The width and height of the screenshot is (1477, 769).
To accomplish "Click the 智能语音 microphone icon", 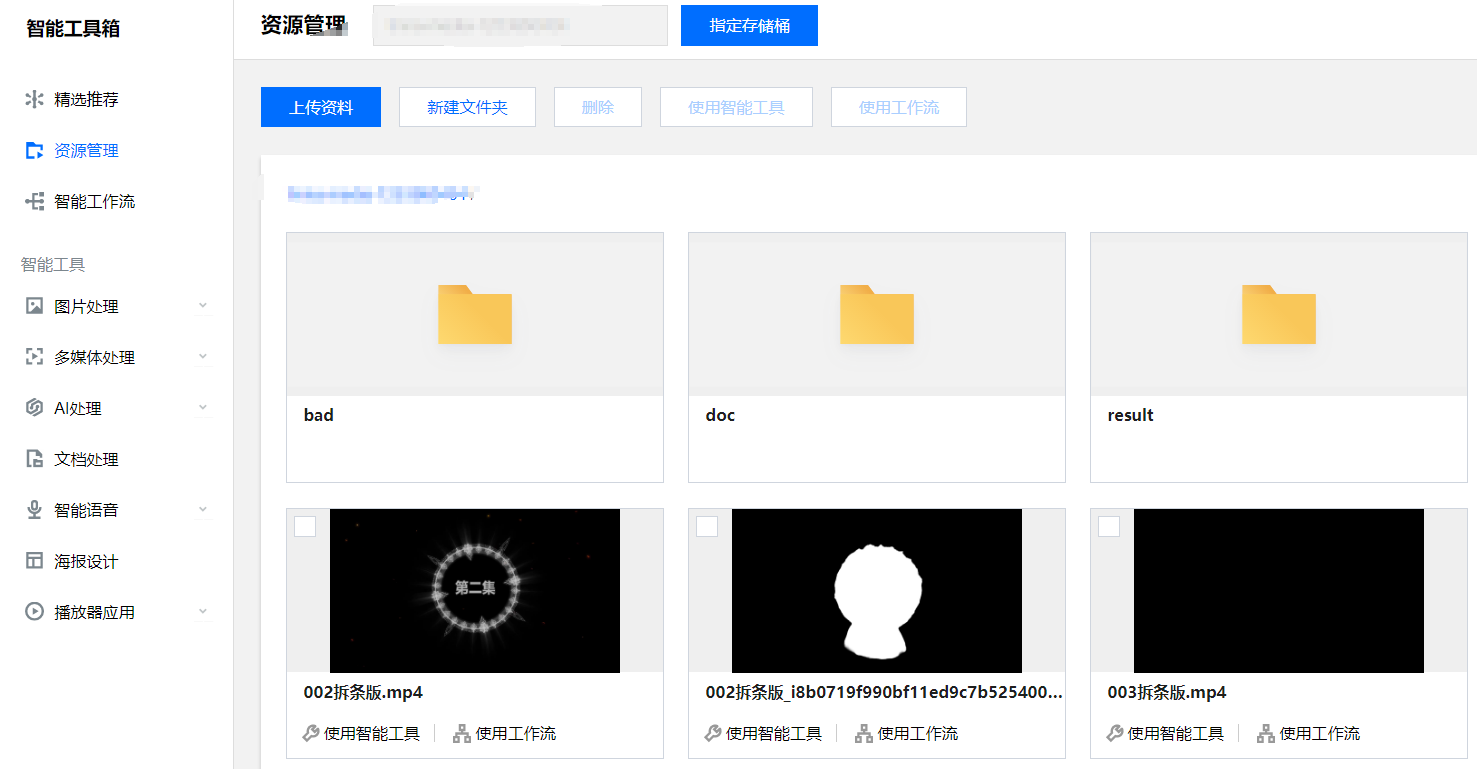I will (x=35, y=510).
